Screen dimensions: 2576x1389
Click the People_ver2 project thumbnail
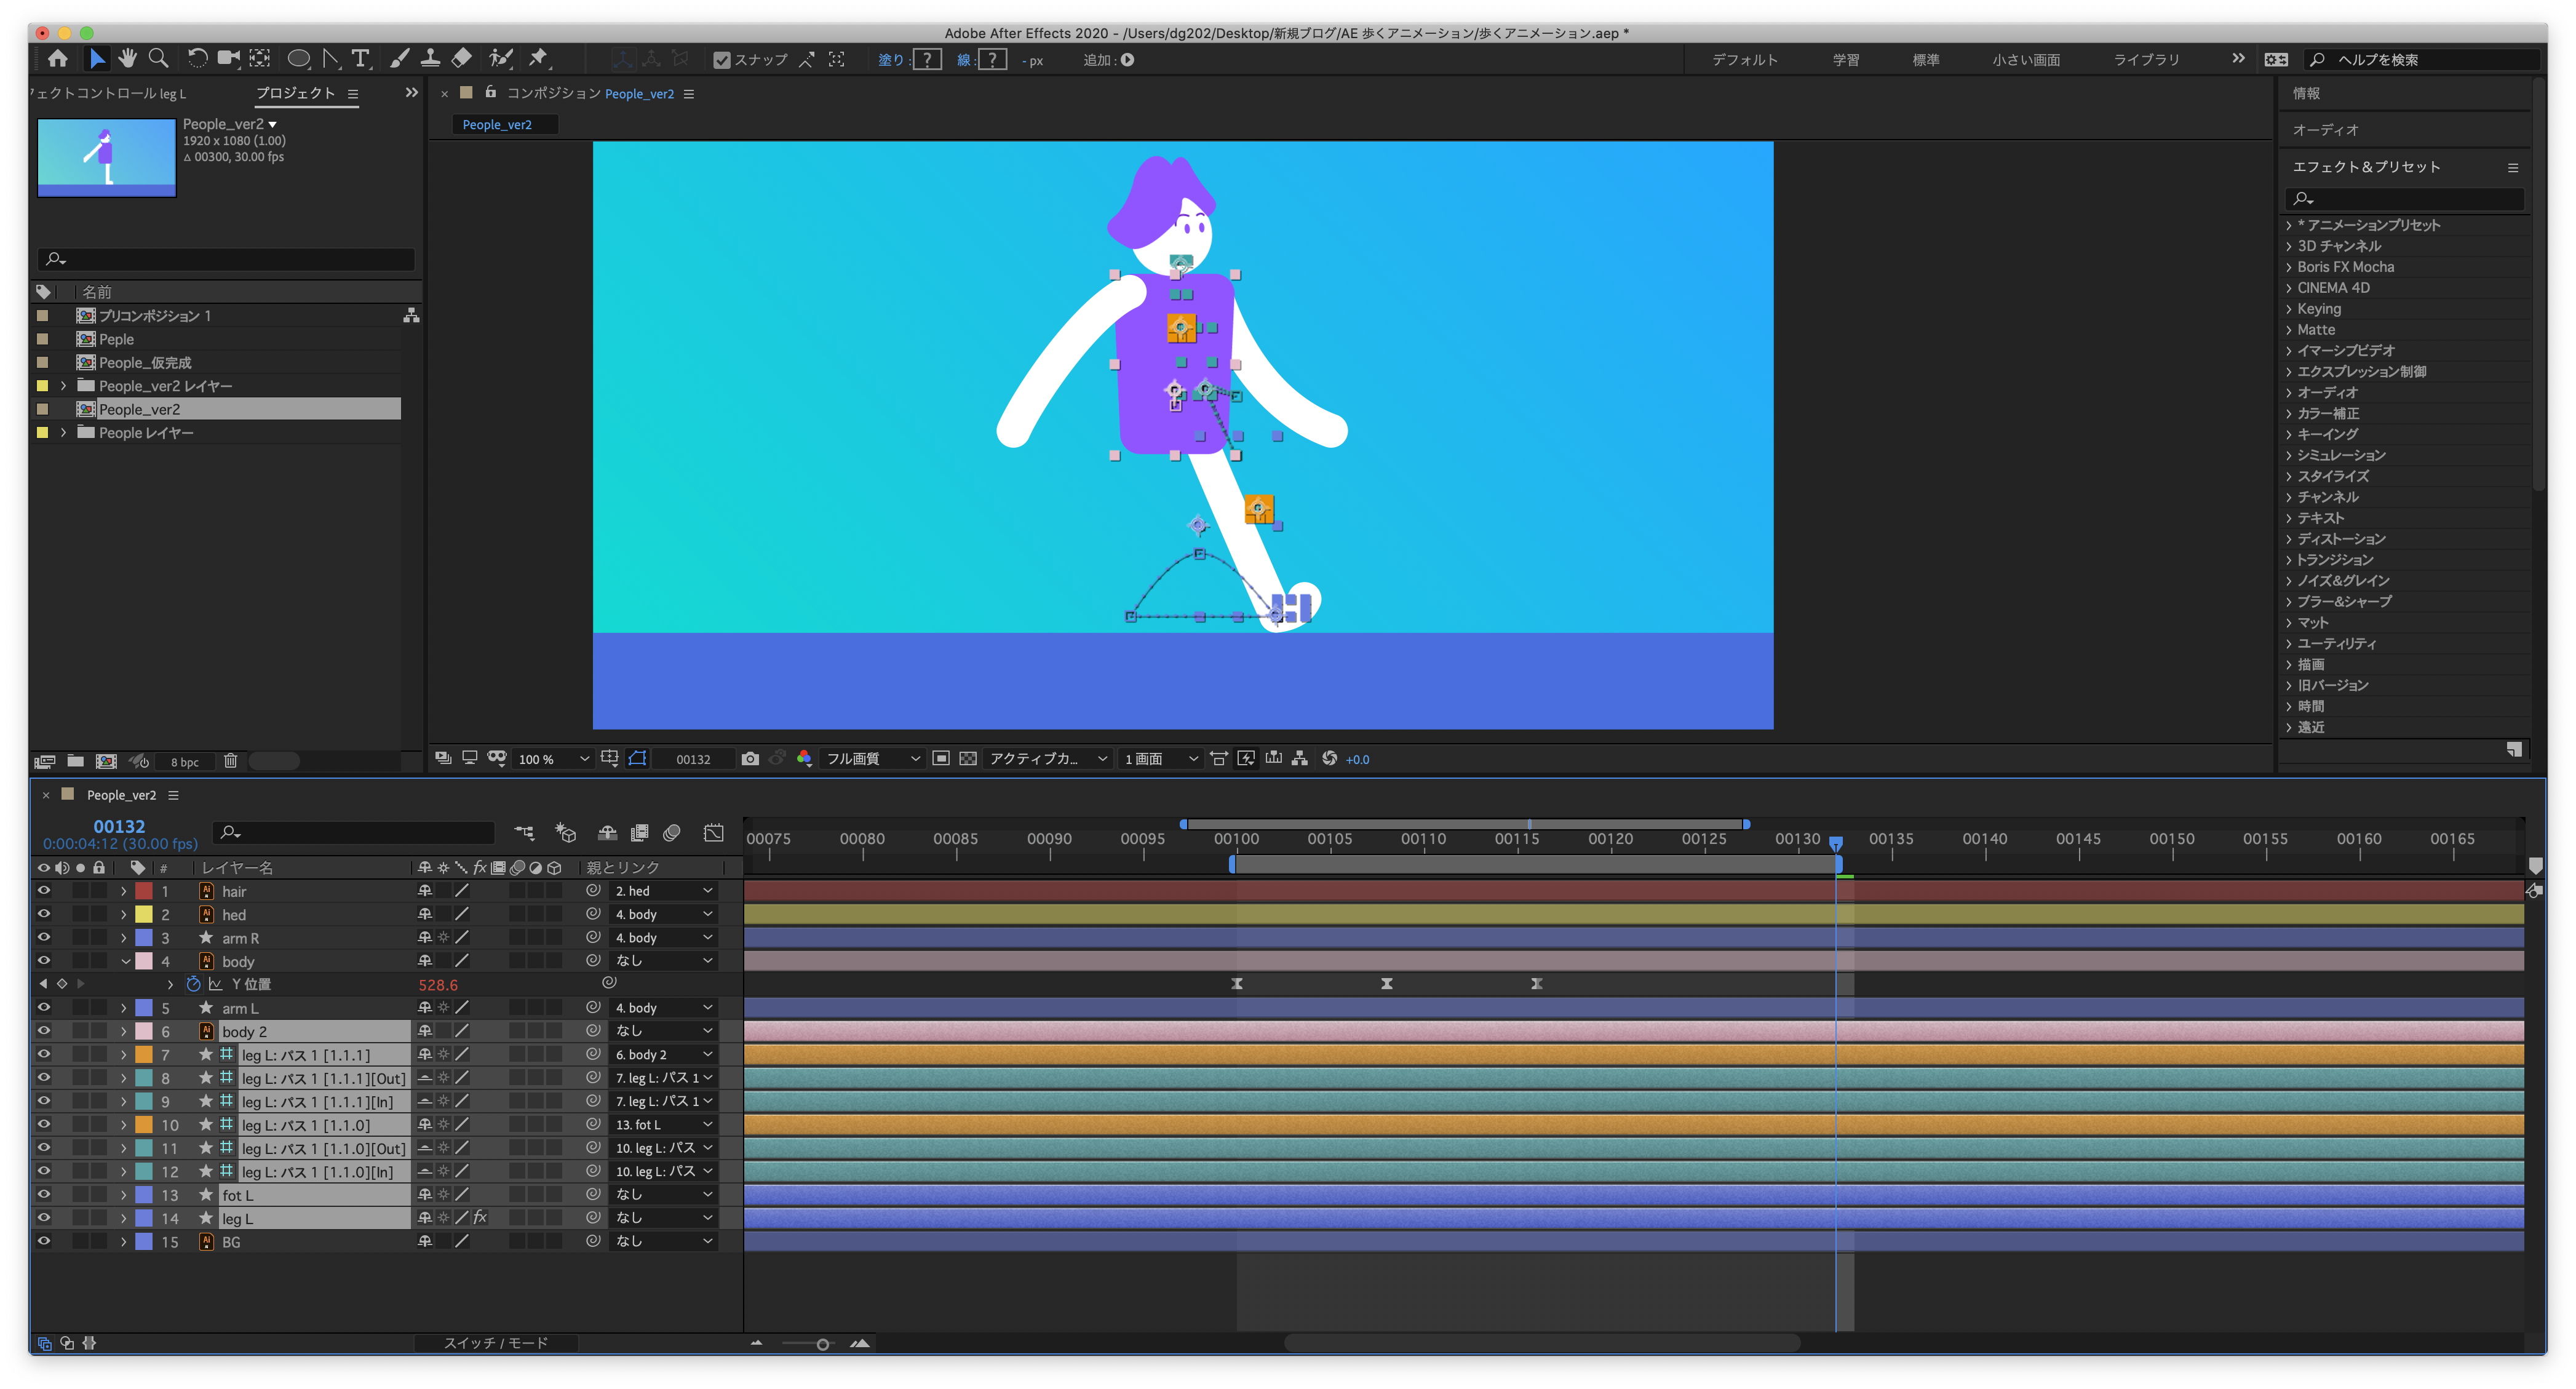(106, 157)
